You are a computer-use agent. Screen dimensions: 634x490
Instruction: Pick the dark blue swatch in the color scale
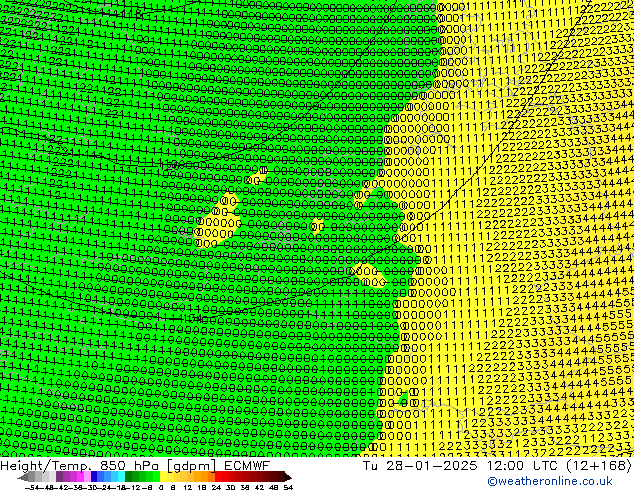(94, 476)
